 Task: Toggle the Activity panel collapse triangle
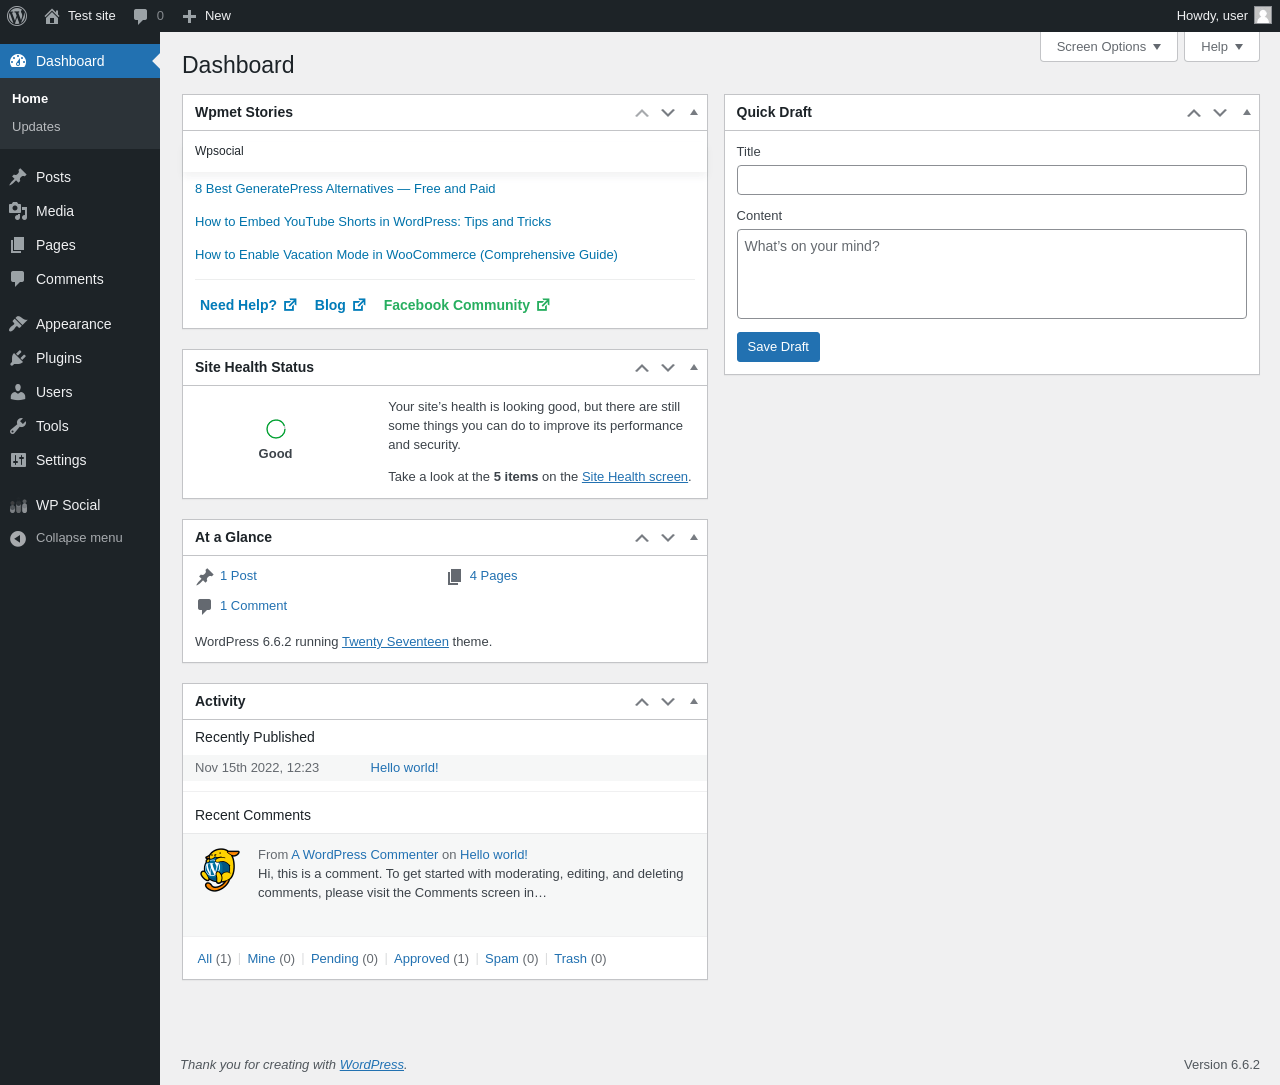pyautogui.click(x=694, y=701)
